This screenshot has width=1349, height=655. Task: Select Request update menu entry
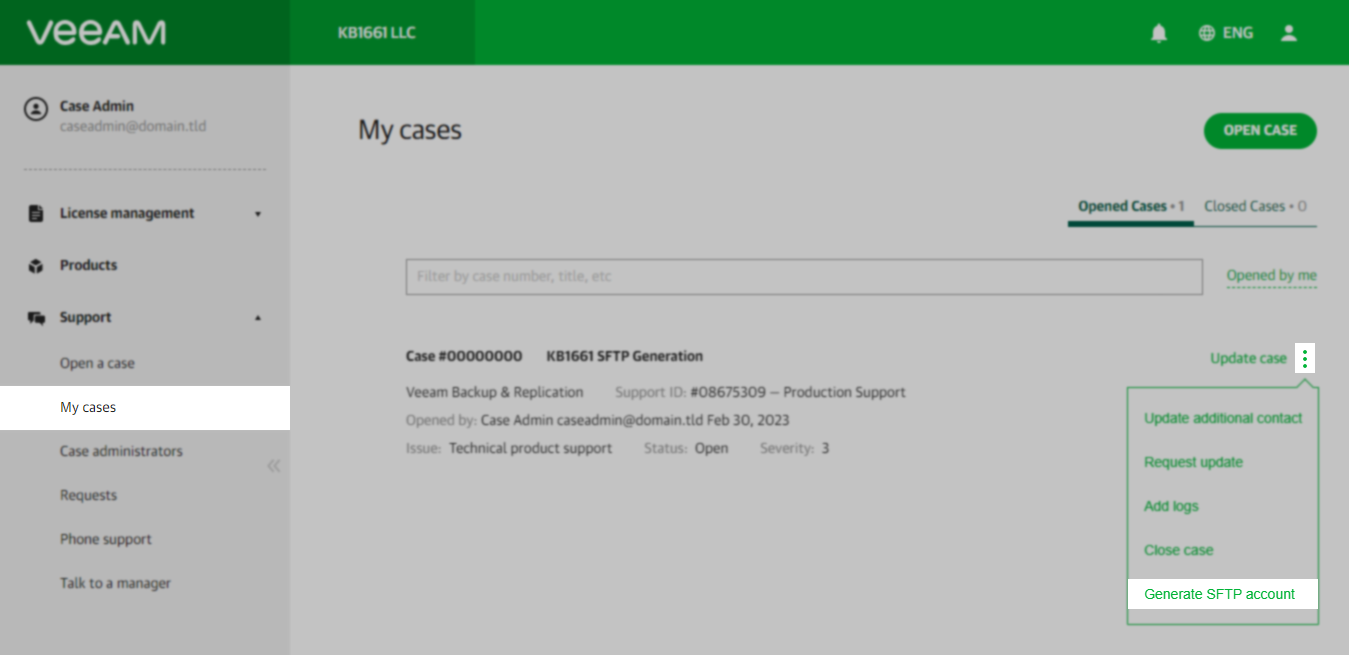tap(1193, 462)
